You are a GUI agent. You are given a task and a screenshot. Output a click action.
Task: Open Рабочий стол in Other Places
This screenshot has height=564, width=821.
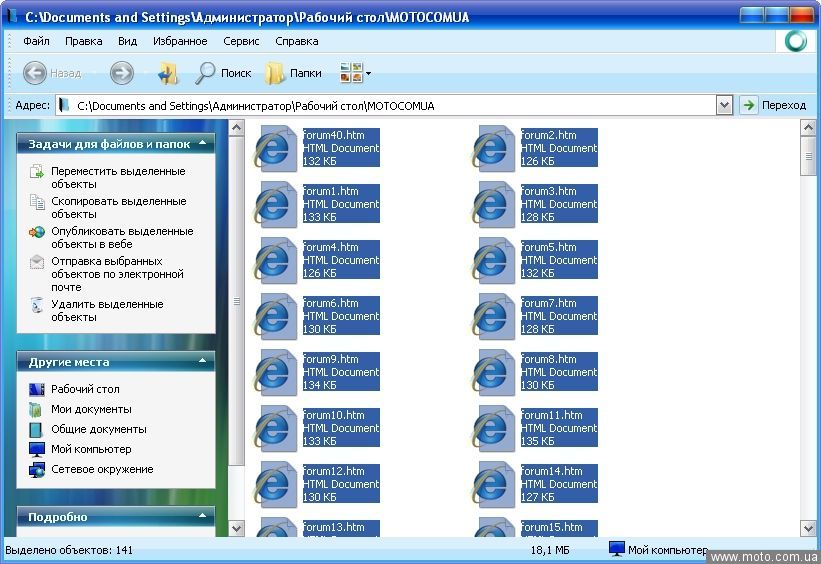[x=85, y=389]
